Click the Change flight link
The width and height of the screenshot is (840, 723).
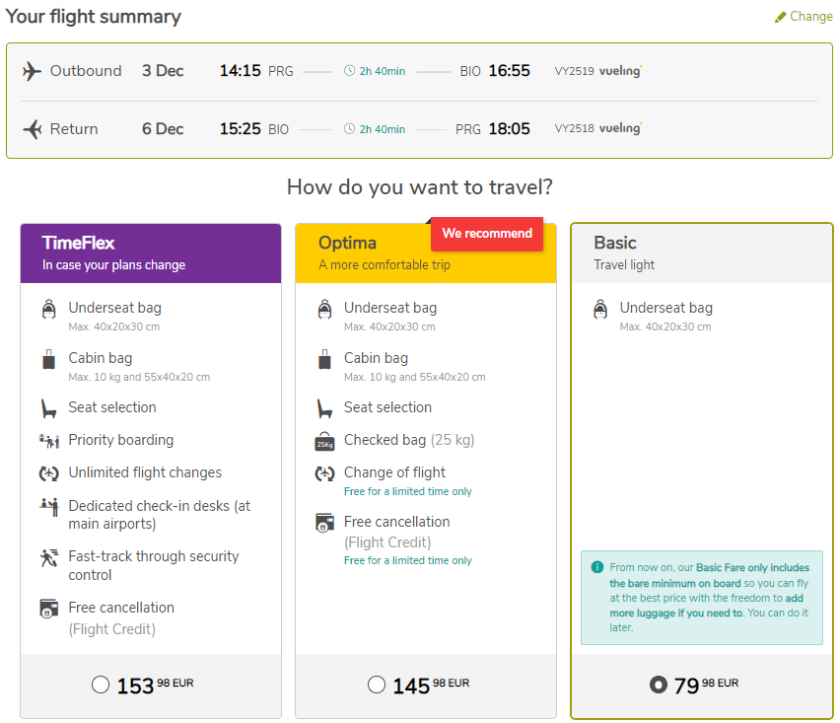tap(810, 17)
